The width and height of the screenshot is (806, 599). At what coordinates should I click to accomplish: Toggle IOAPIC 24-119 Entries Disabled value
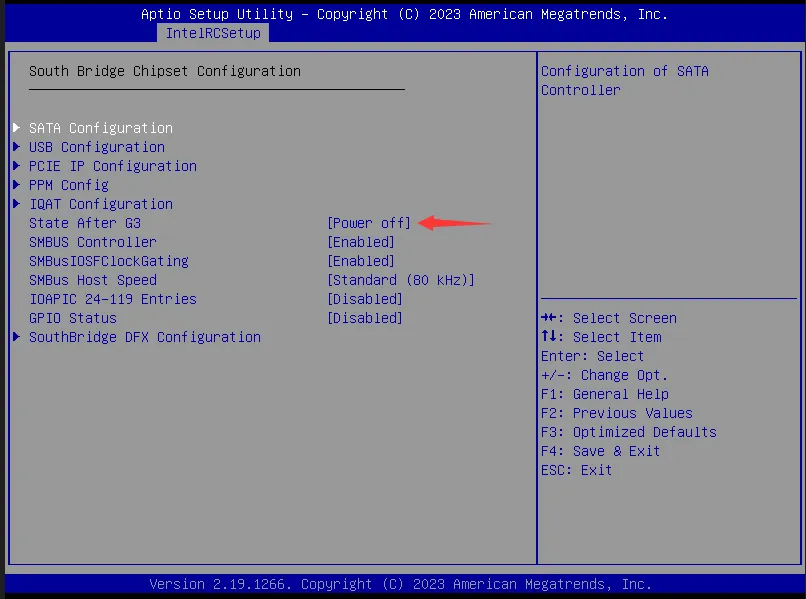click(x=365, y=299)
